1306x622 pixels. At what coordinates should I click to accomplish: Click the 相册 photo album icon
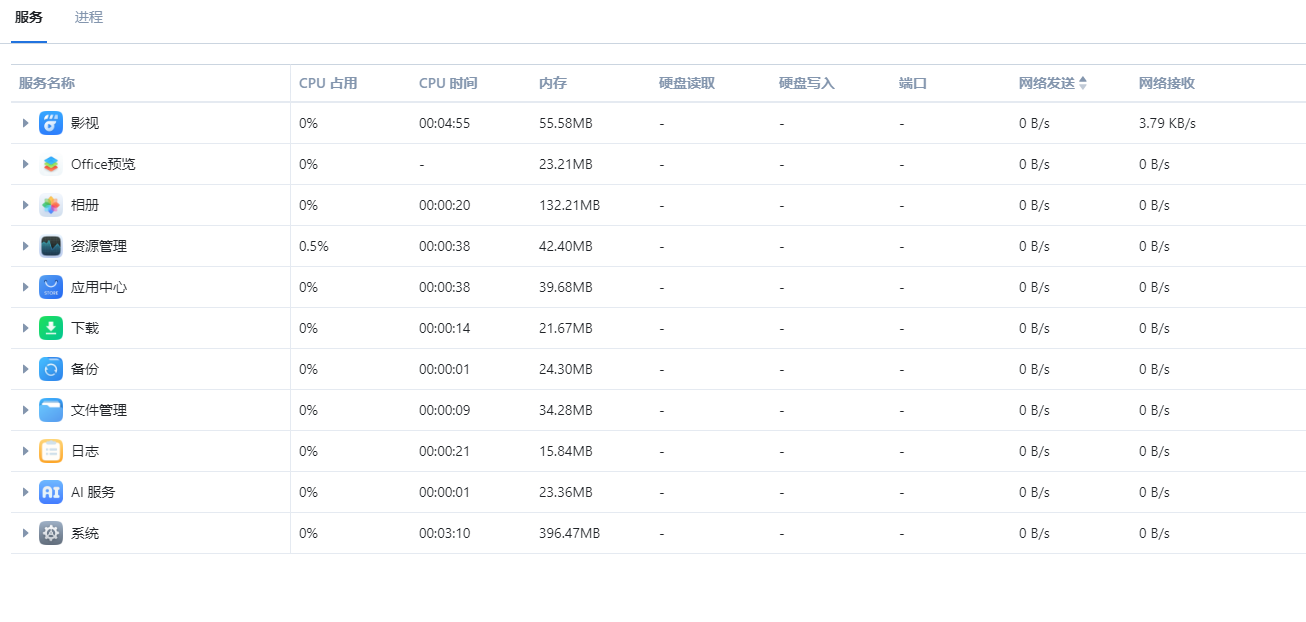point(51,205)
